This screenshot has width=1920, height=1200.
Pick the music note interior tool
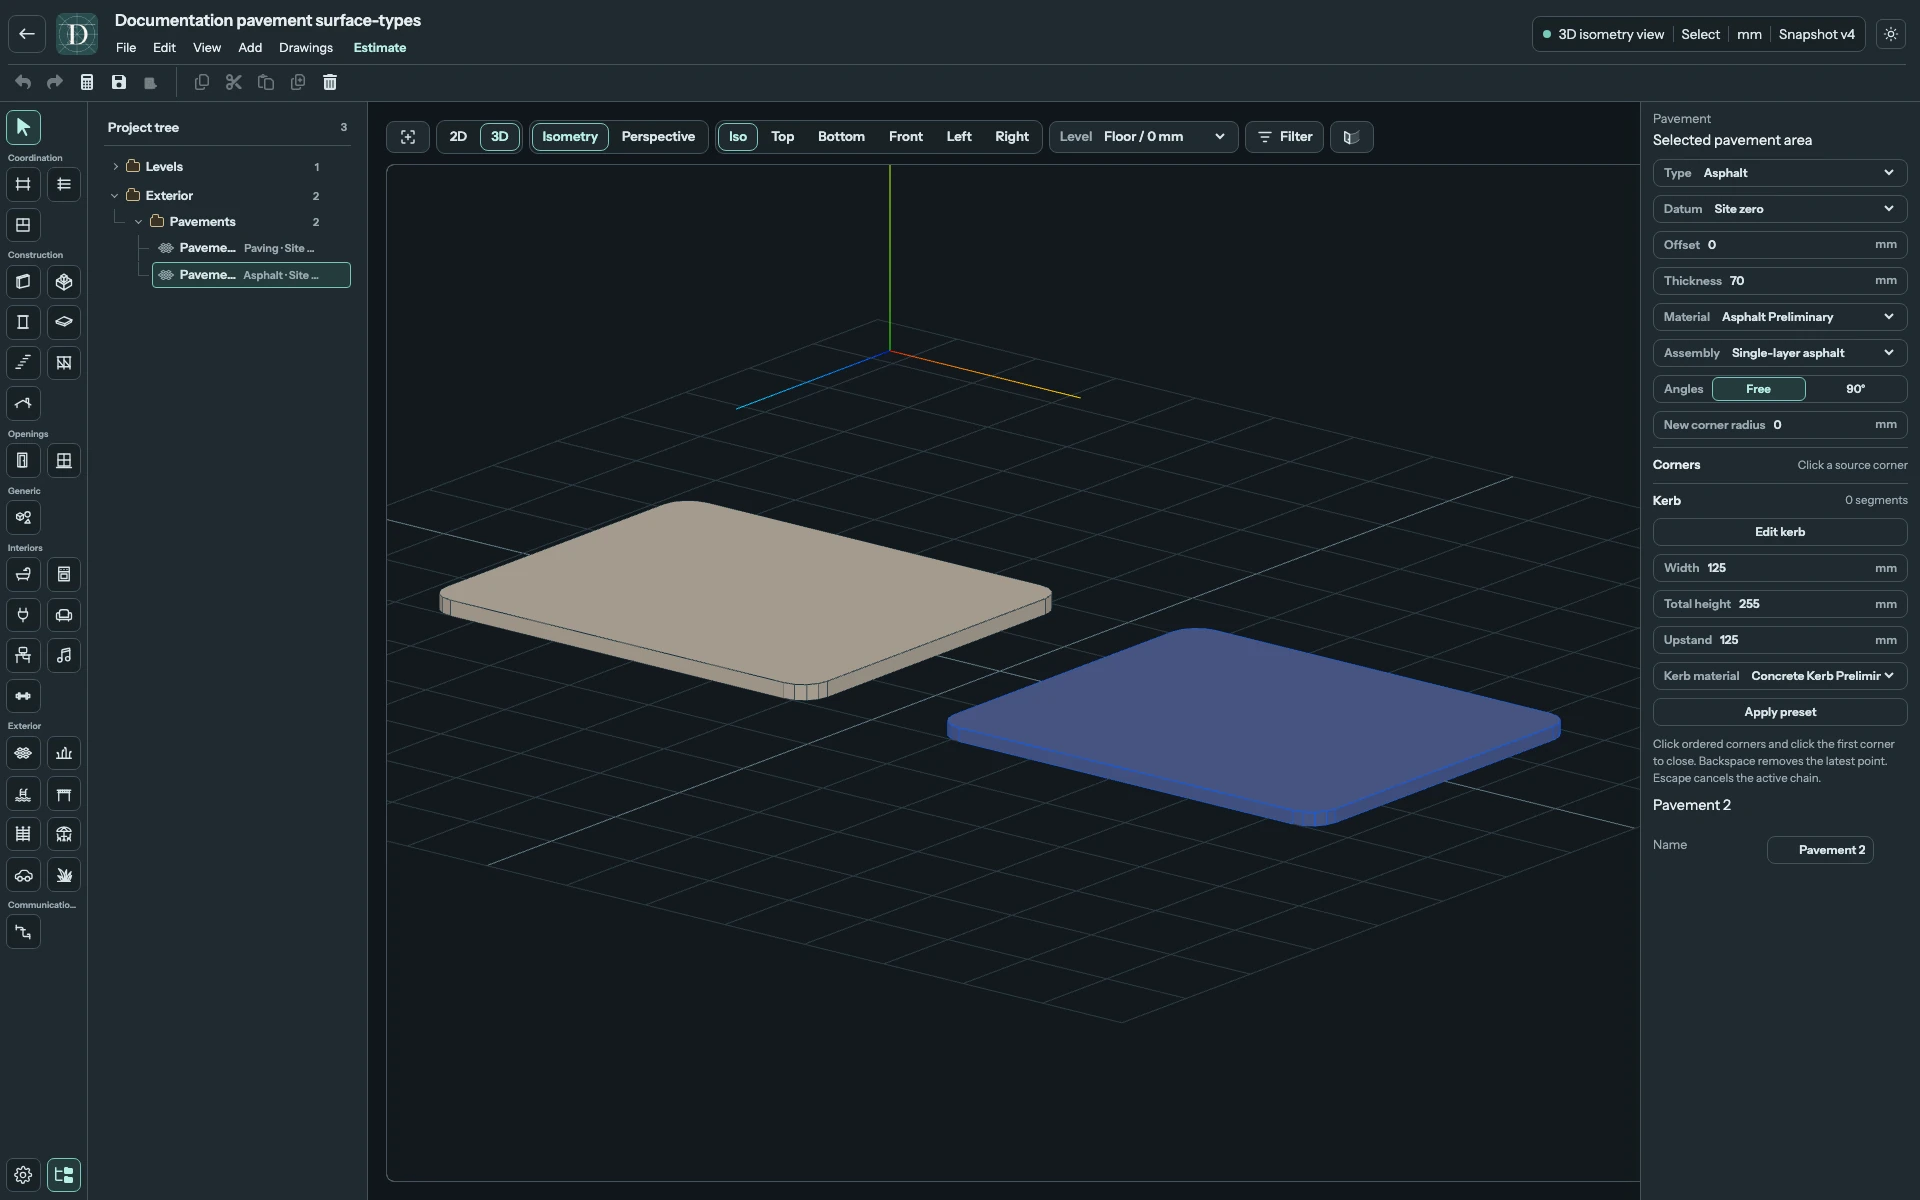[x=64, y=655]
